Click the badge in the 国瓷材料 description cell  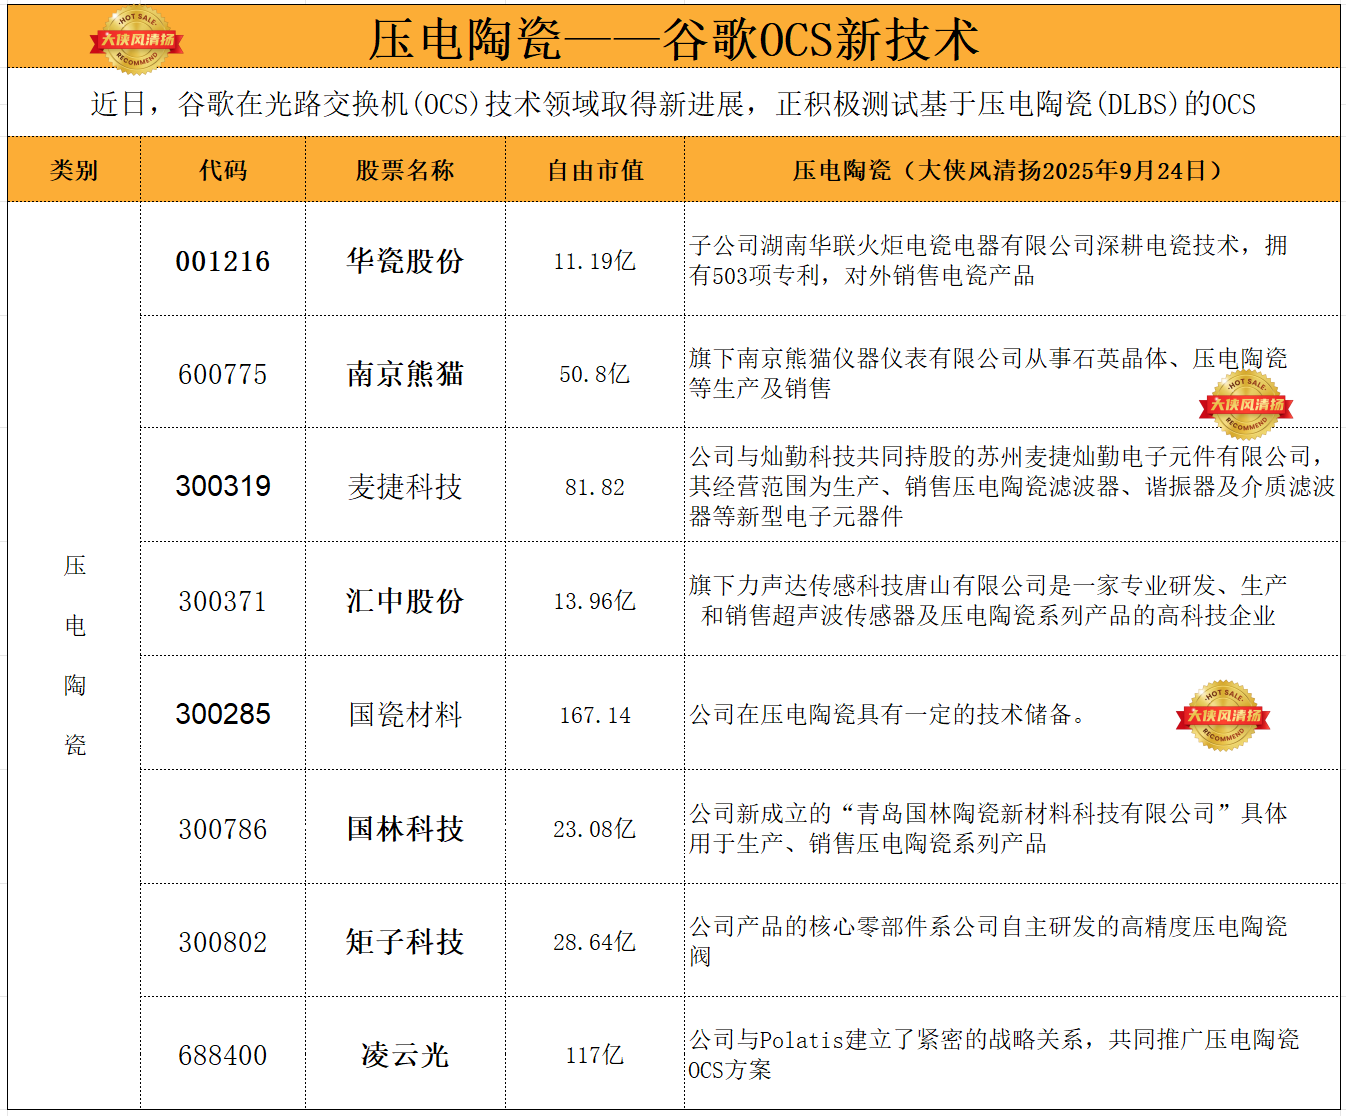(x=1223, y=715)
